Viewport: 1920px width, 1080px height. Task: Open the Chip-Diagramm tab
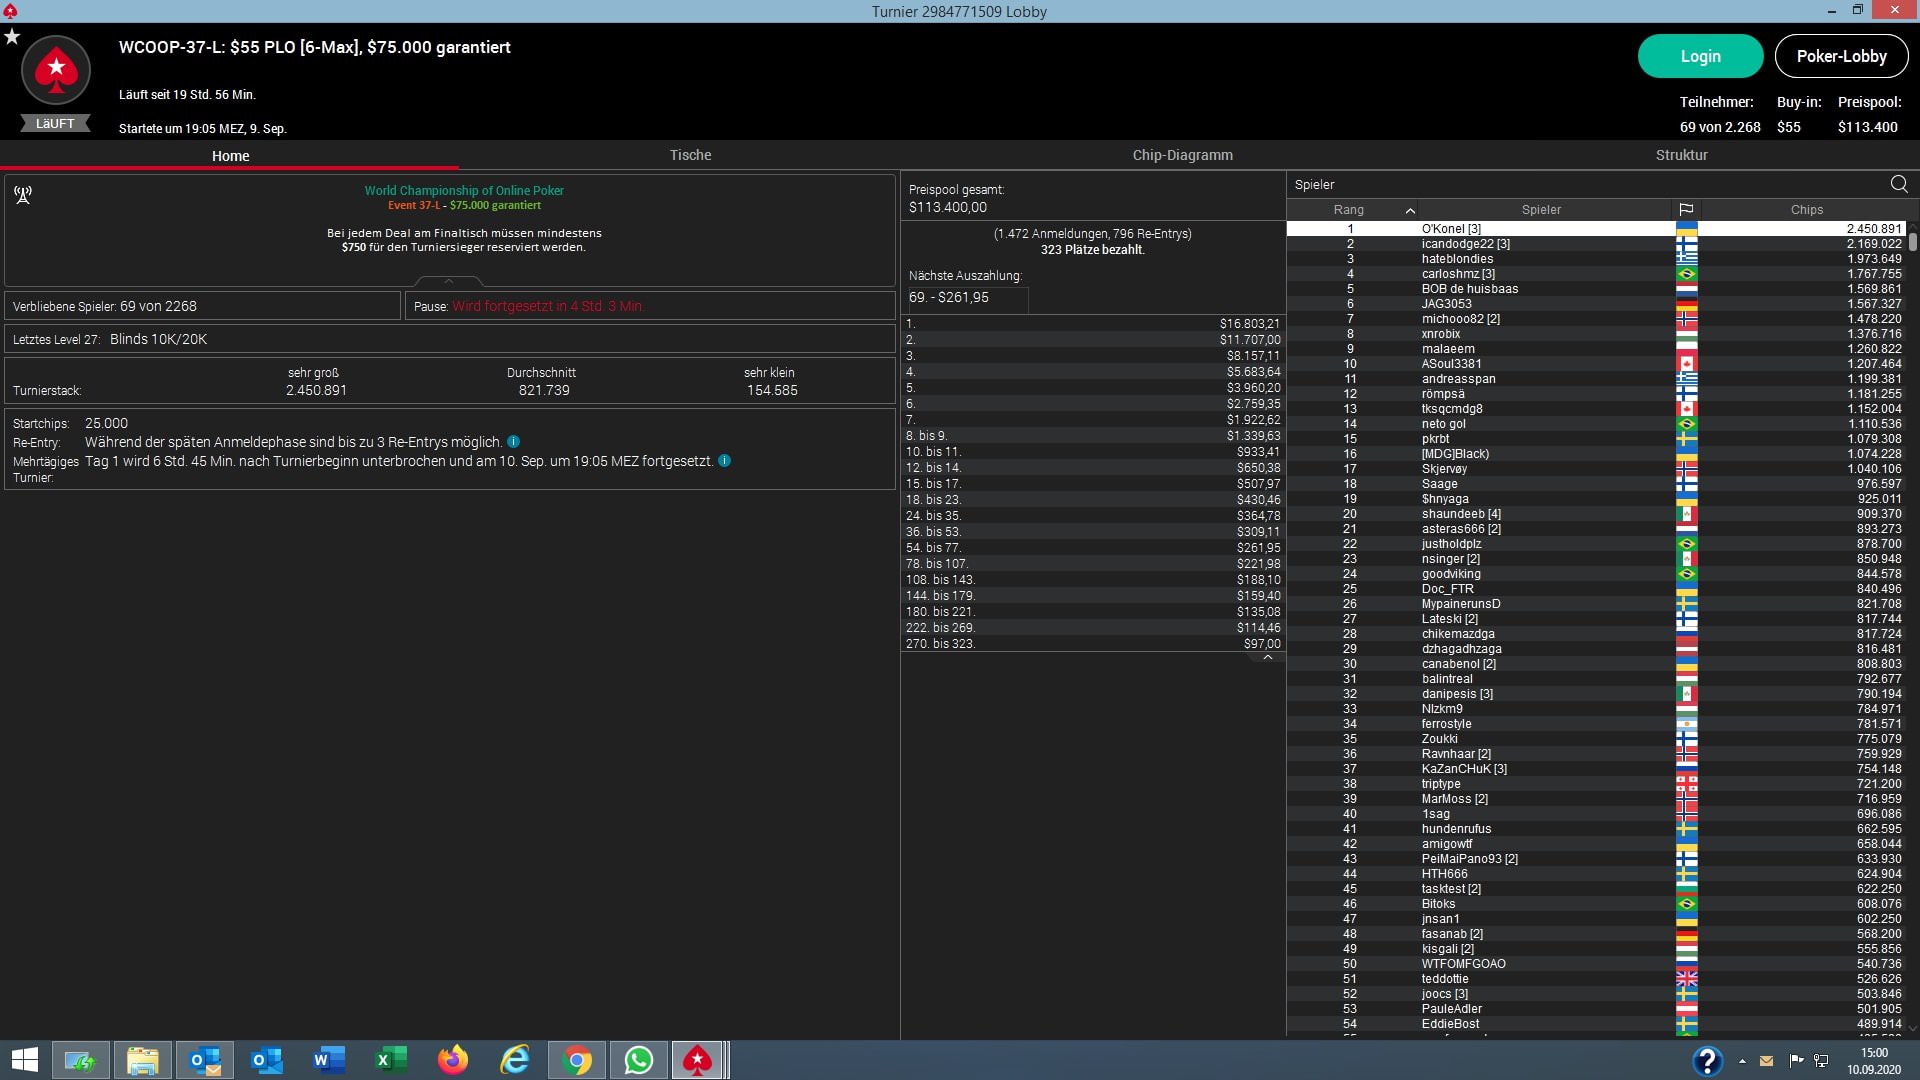[x=1182, y=155]
